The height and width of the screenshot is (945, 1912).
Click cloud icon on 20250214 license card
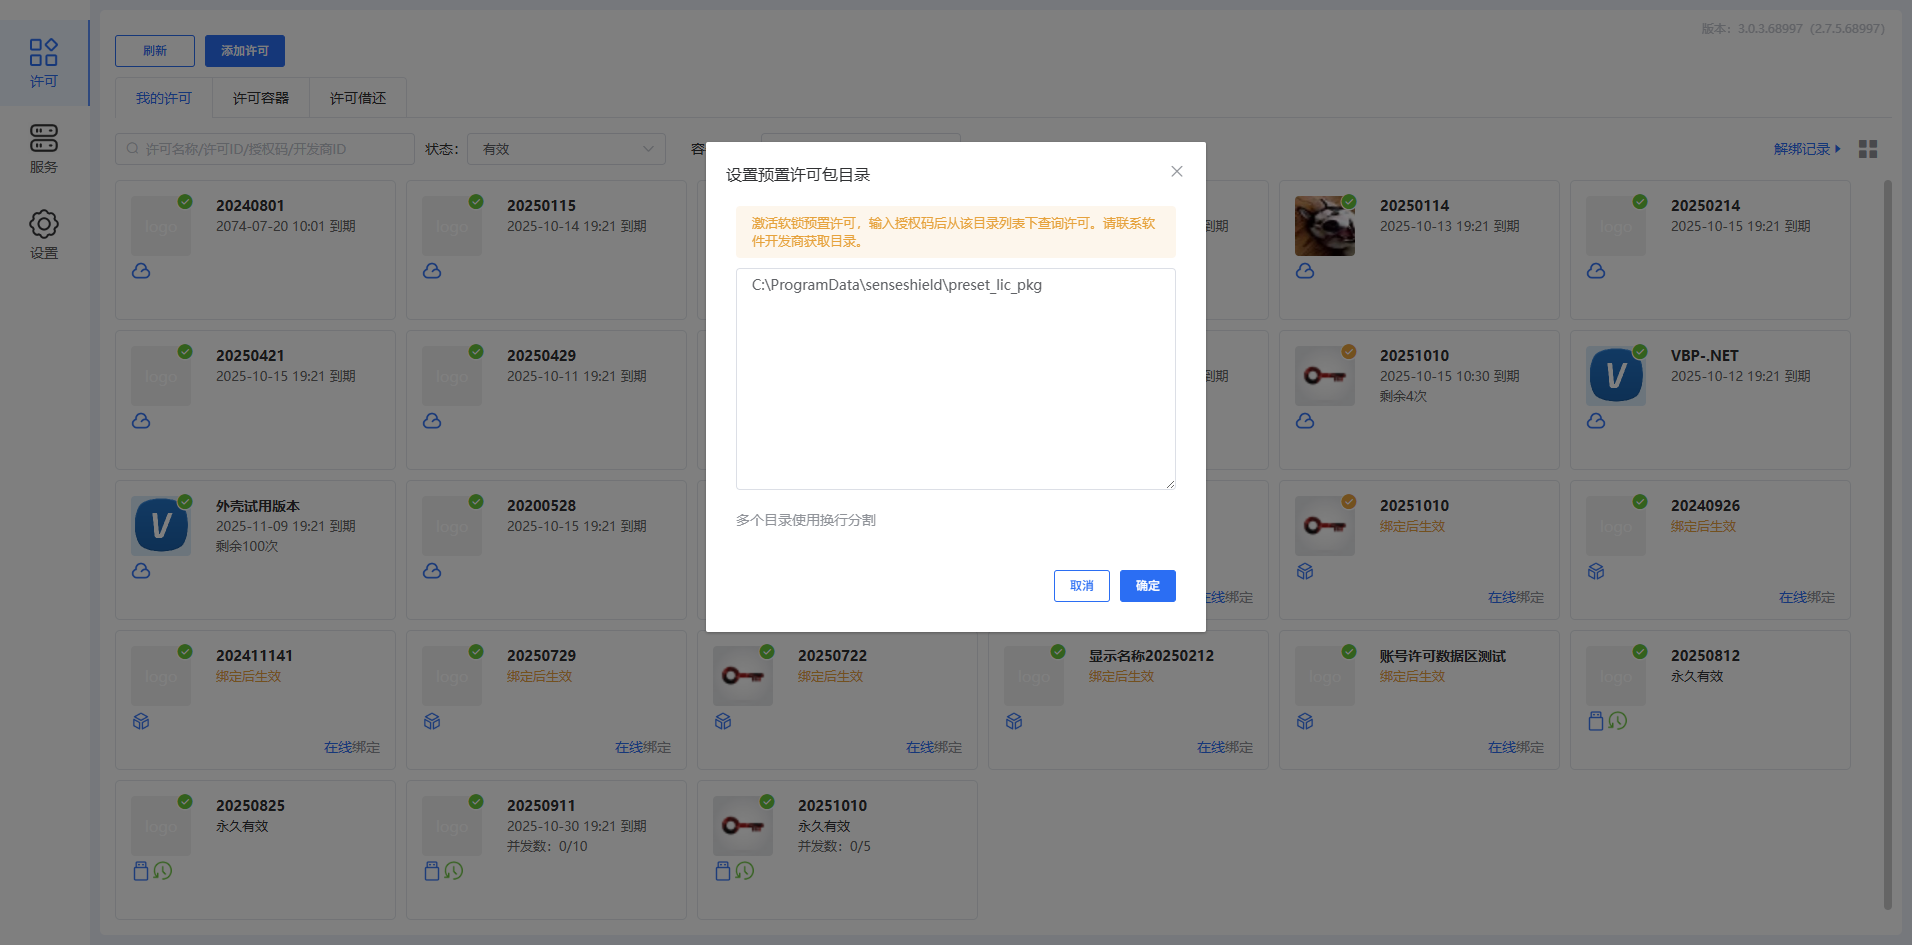click(x=1596, y=271)
